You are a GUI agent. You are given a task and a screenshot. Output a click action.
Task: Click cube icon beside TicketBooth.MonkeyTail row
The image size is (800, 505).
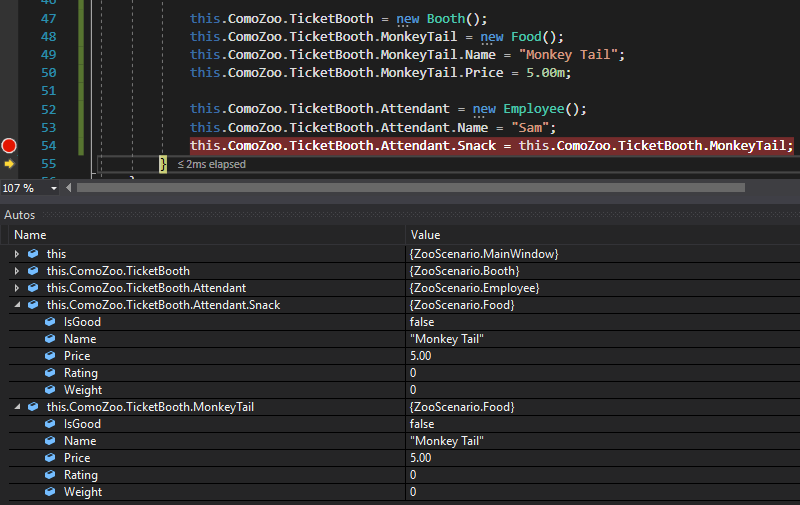tap(33, 407)
